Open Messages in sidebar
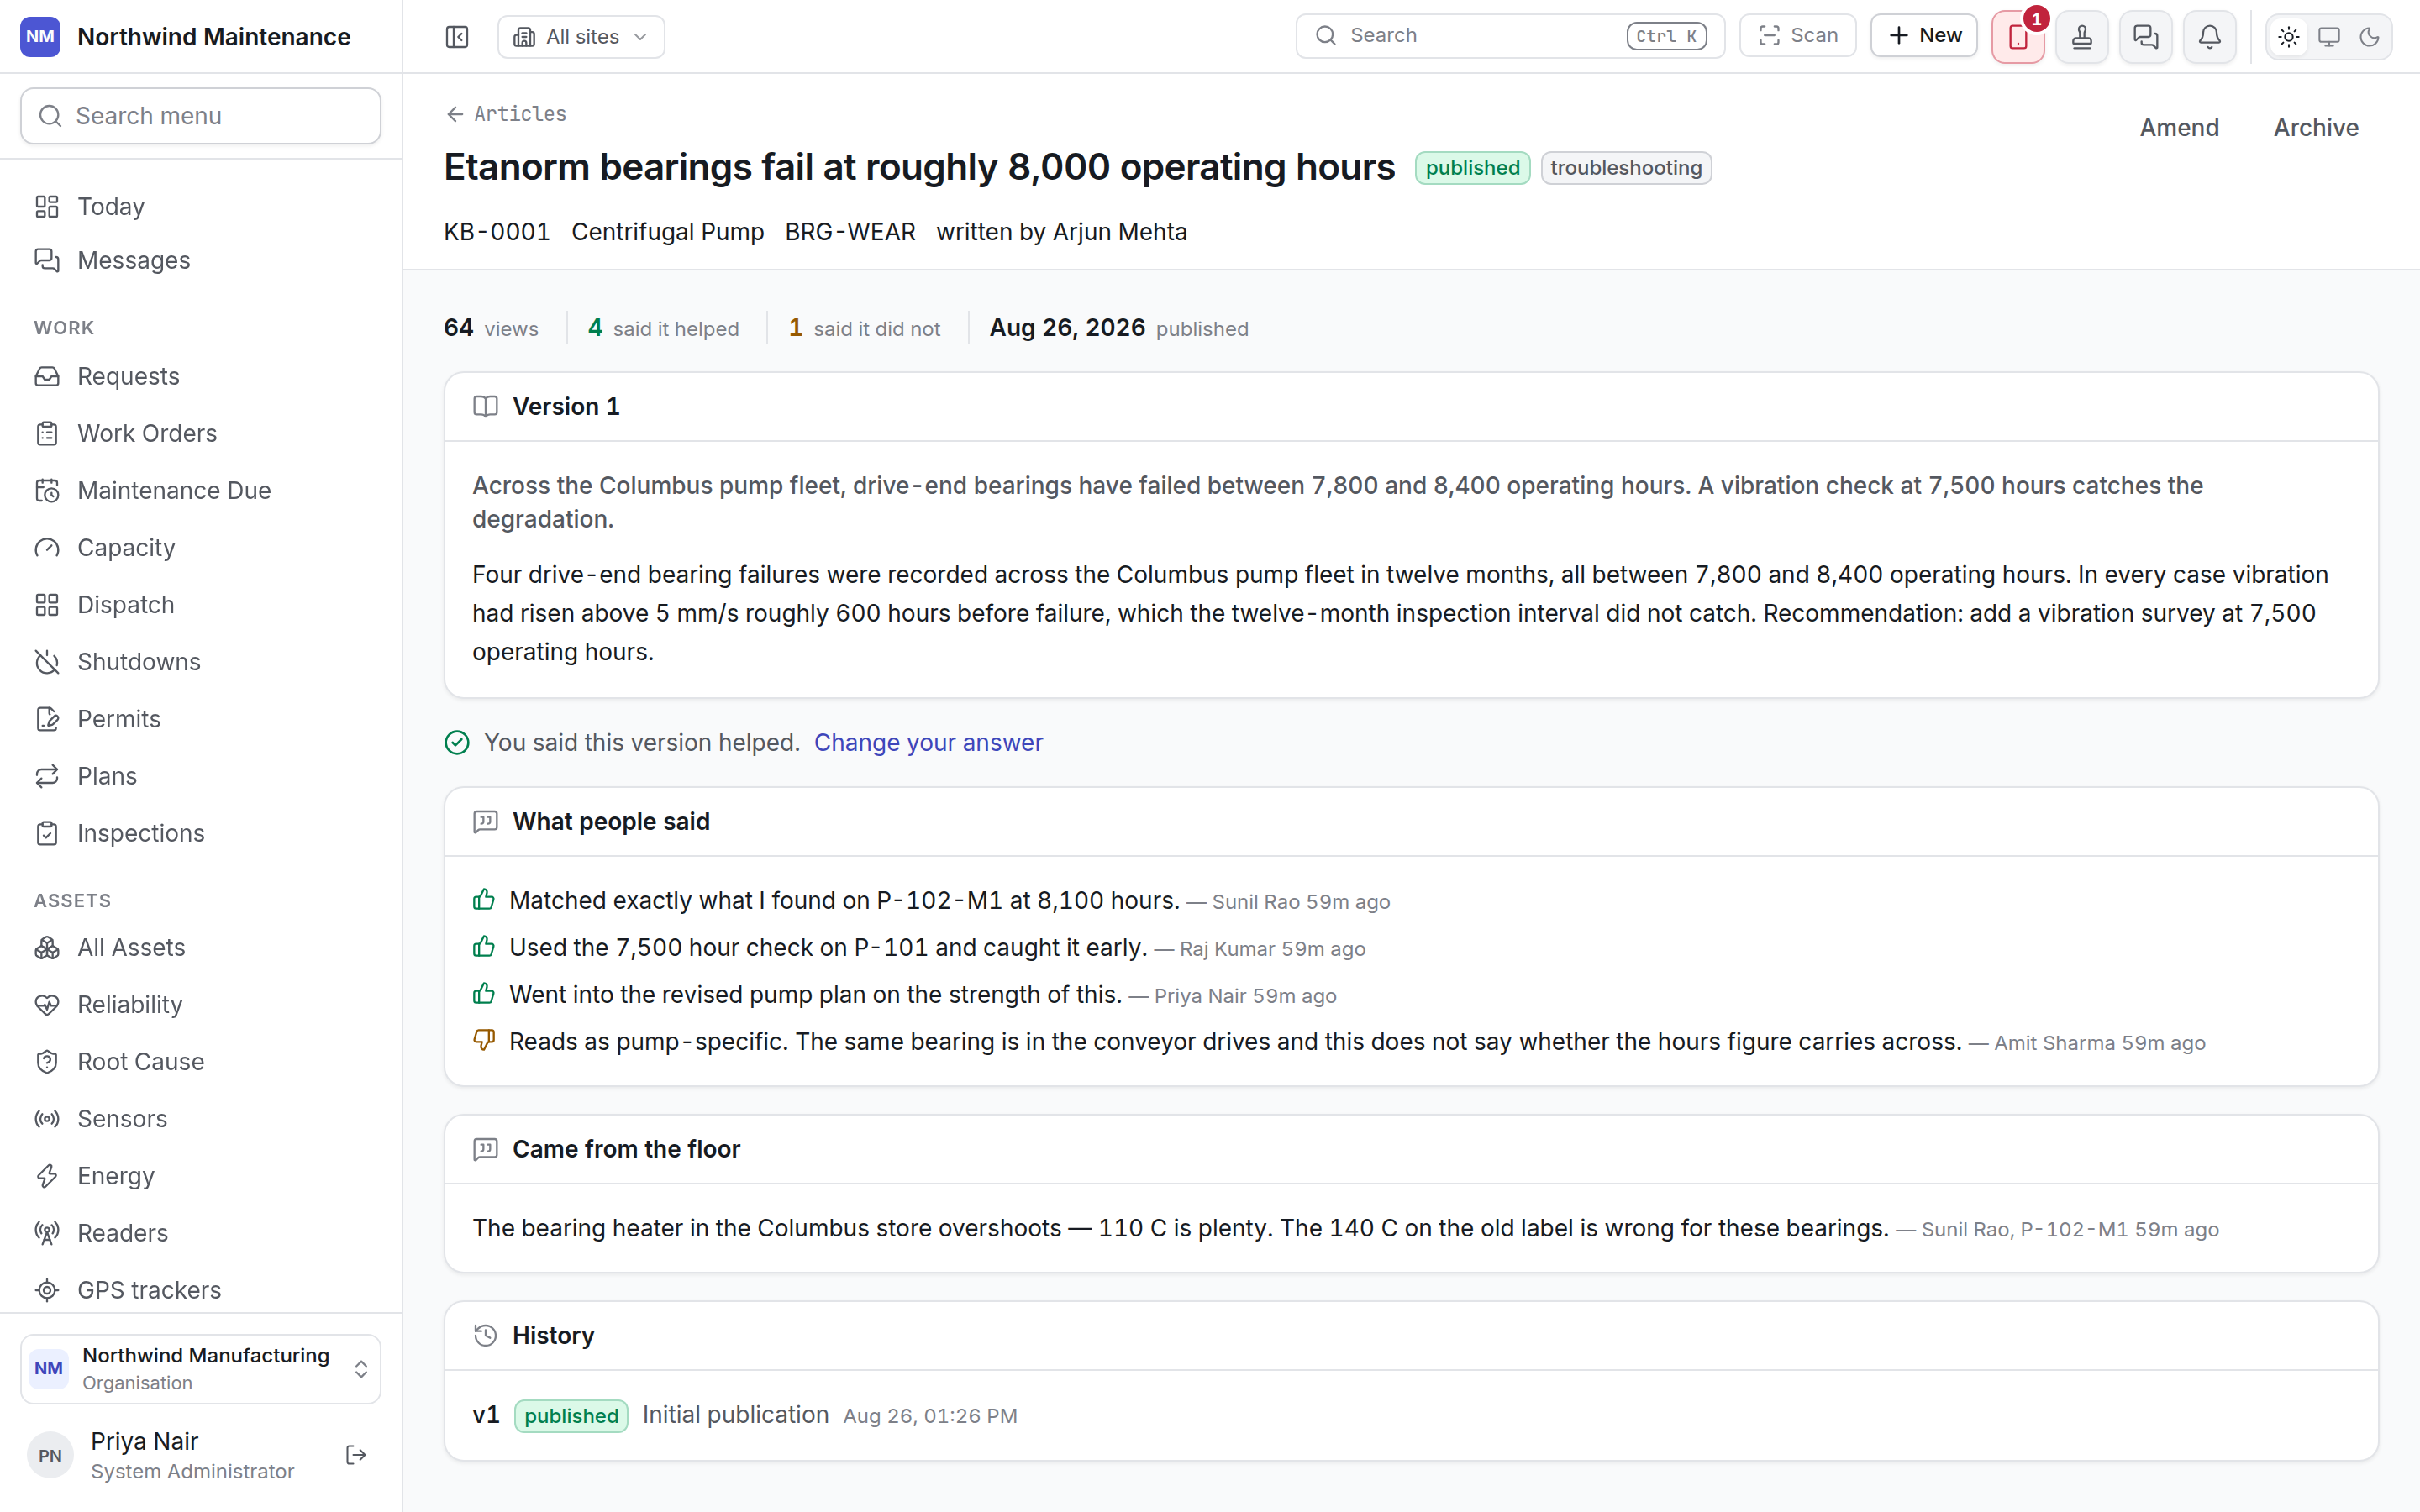This screenshot has height=1512, width=2420. coord(201,260)
